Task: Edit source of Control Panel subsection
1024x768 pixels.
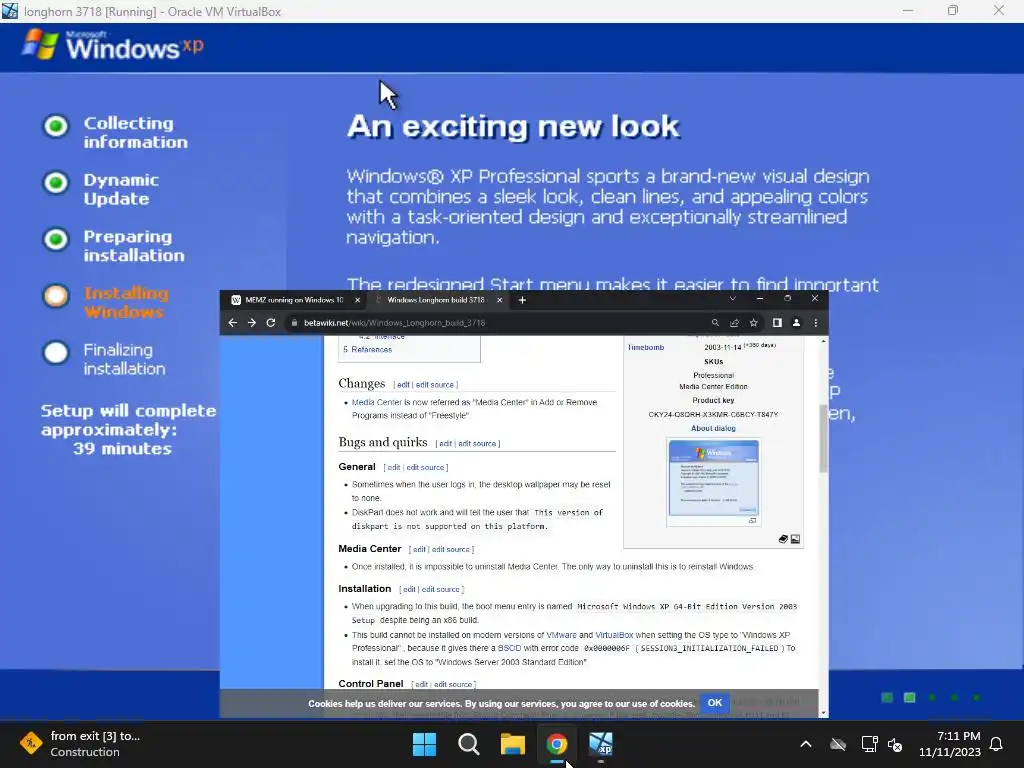Action: tap(453, 684)
